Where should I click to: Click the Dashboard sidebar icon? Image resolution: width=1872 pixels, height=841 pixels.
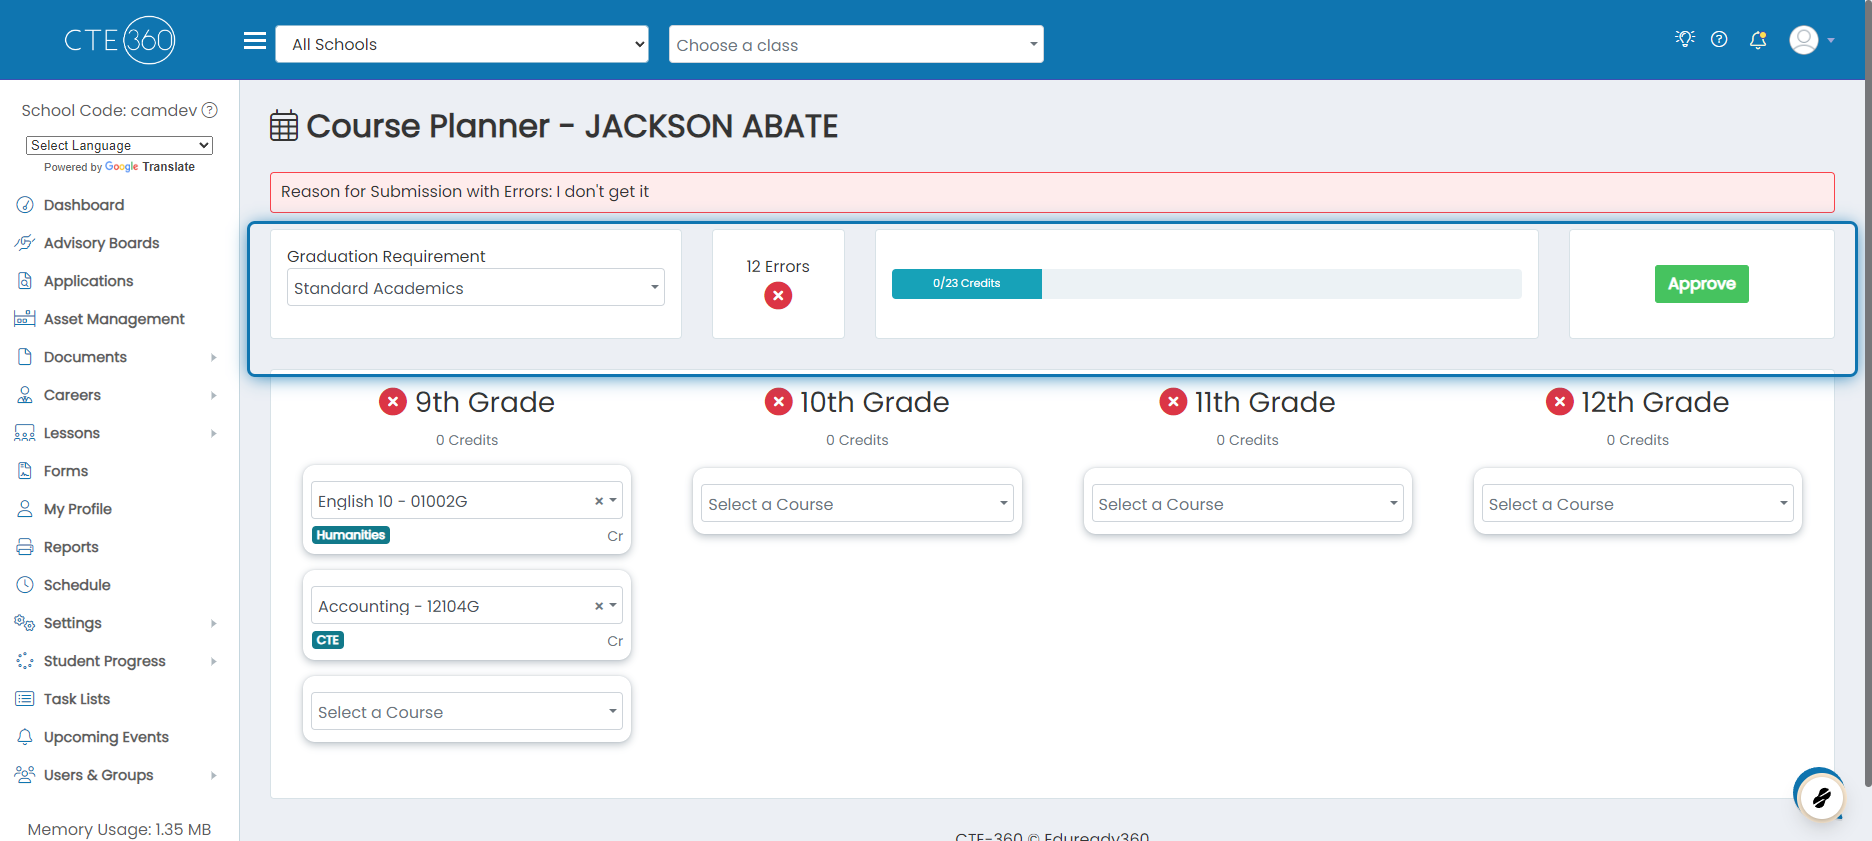point(25,205)
